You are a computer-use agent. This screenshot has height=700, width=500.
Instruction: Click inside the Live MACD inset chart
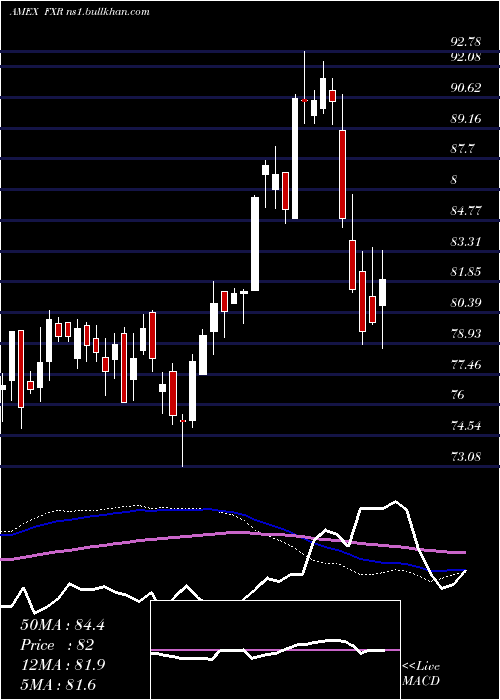(275, 650)
